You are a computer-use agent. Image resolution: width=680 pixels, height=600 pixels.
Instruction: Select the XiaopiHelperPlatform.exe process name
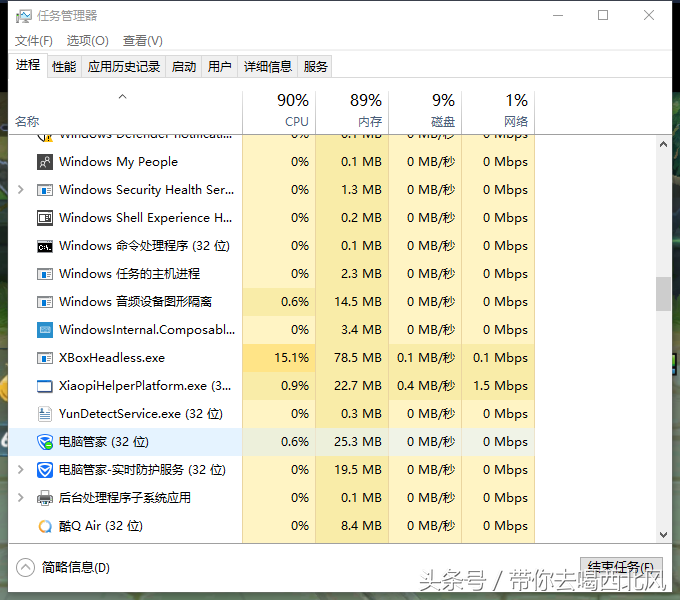145,386
